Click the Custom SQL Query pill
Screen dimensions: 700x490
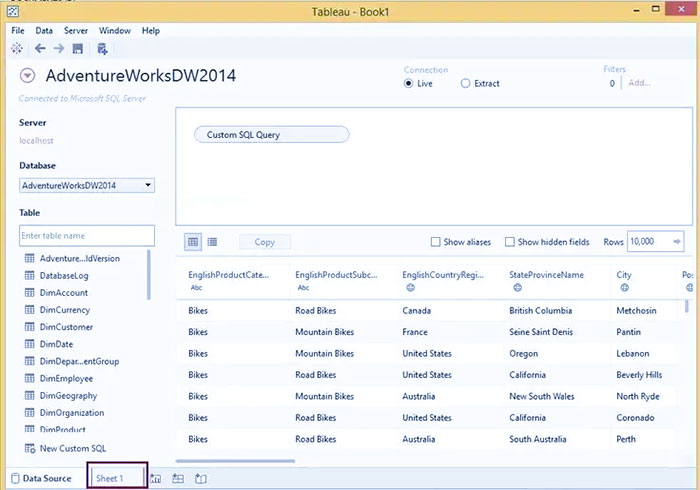click(x=271, y=135)
